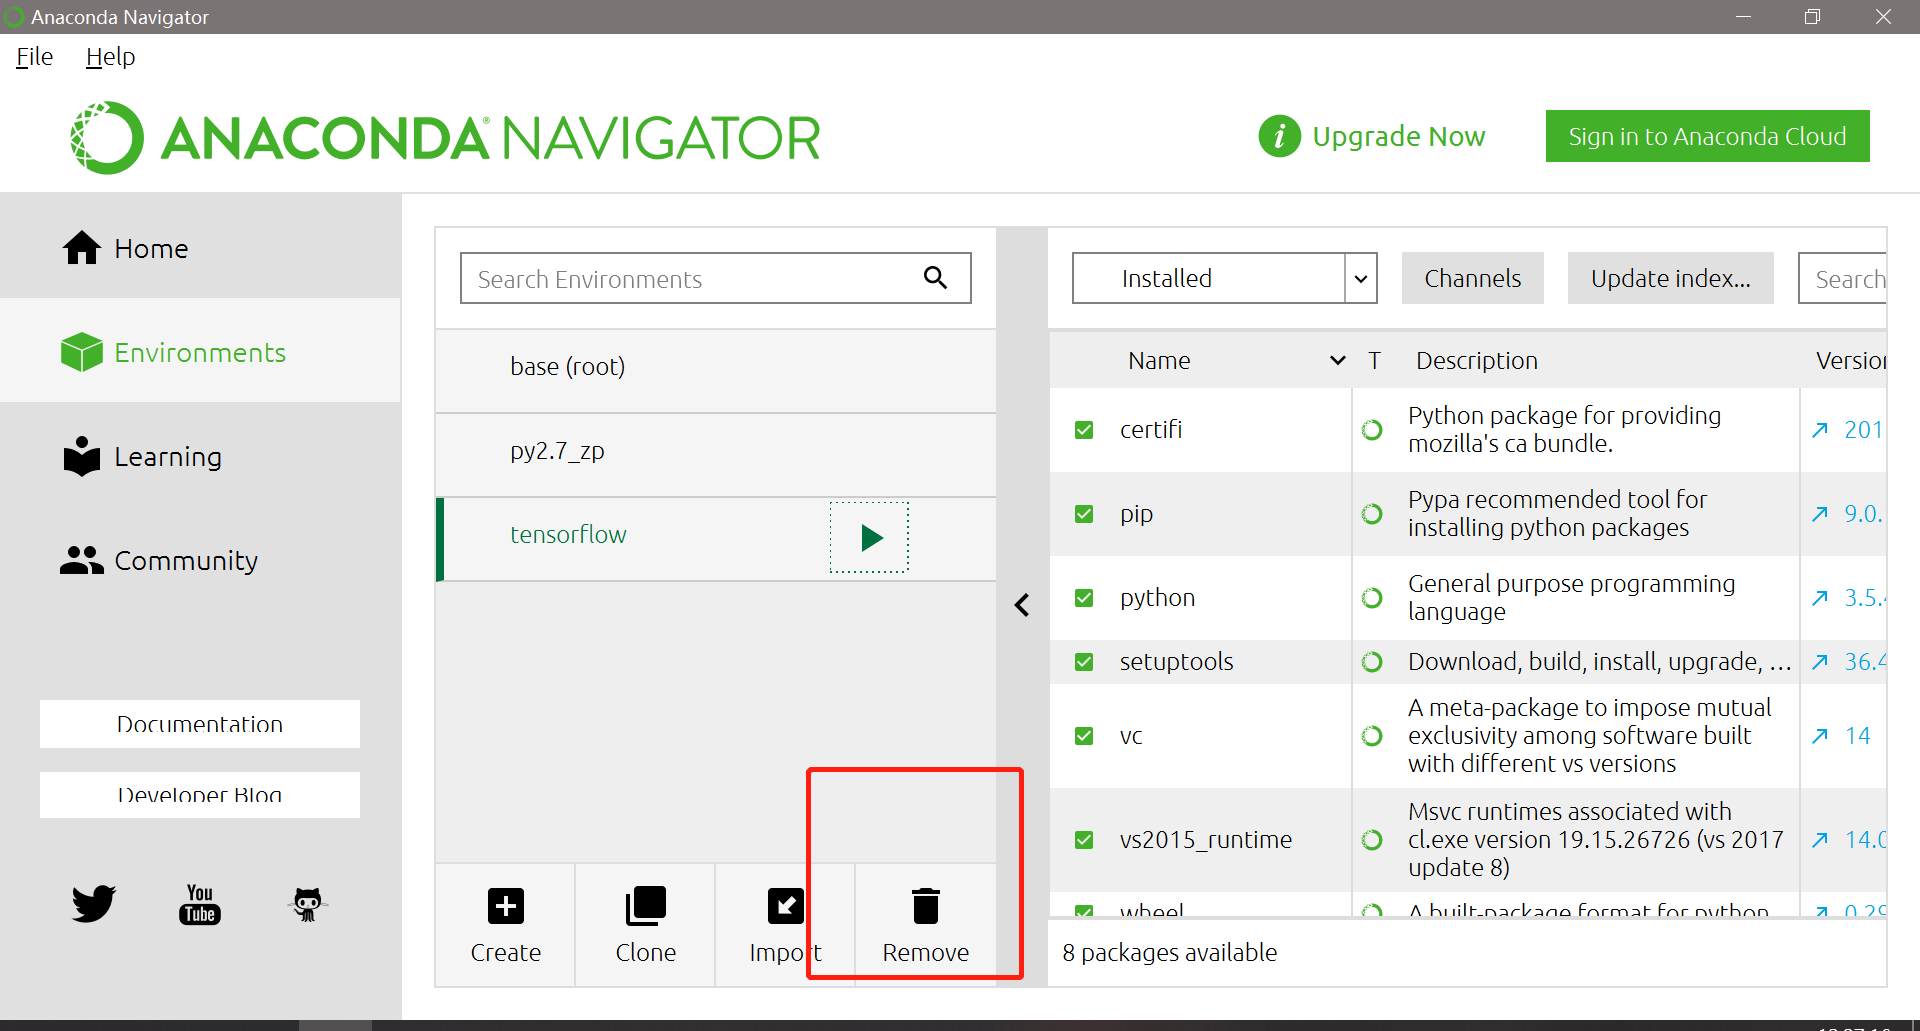Click the vs2015_runtime version upgrade arrow

coord(1820,840)
